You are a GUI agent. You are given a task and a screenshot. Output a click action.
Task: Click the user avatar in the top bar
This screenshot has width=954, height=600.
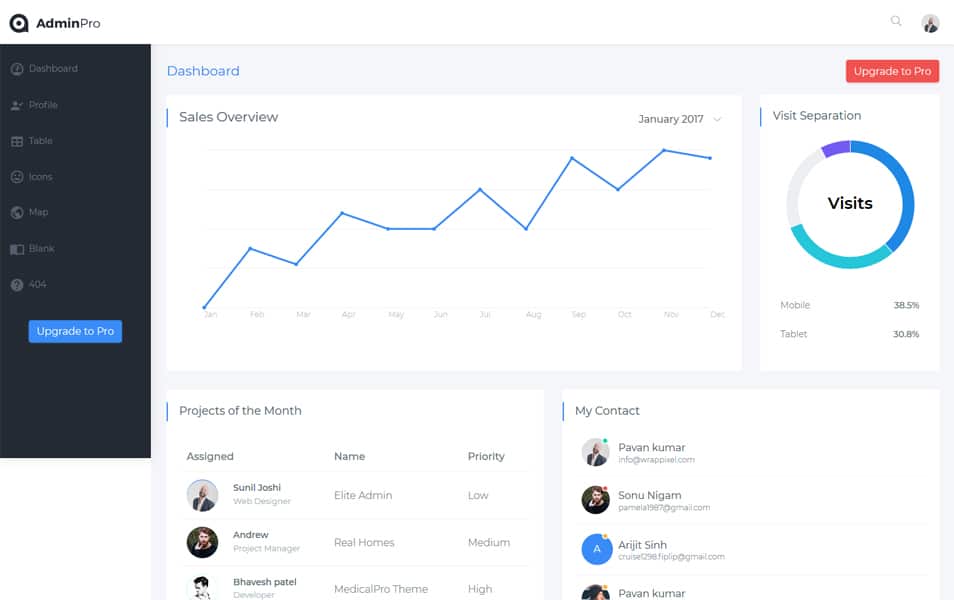[930, 22]
